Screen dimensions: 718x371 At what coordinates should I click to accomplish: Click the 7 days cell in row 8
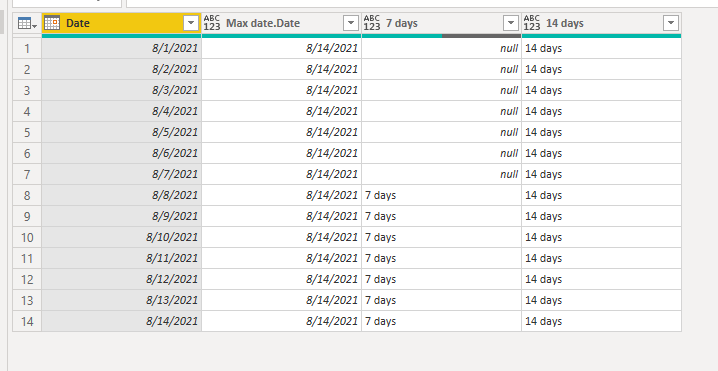click(x=441, y=196)
